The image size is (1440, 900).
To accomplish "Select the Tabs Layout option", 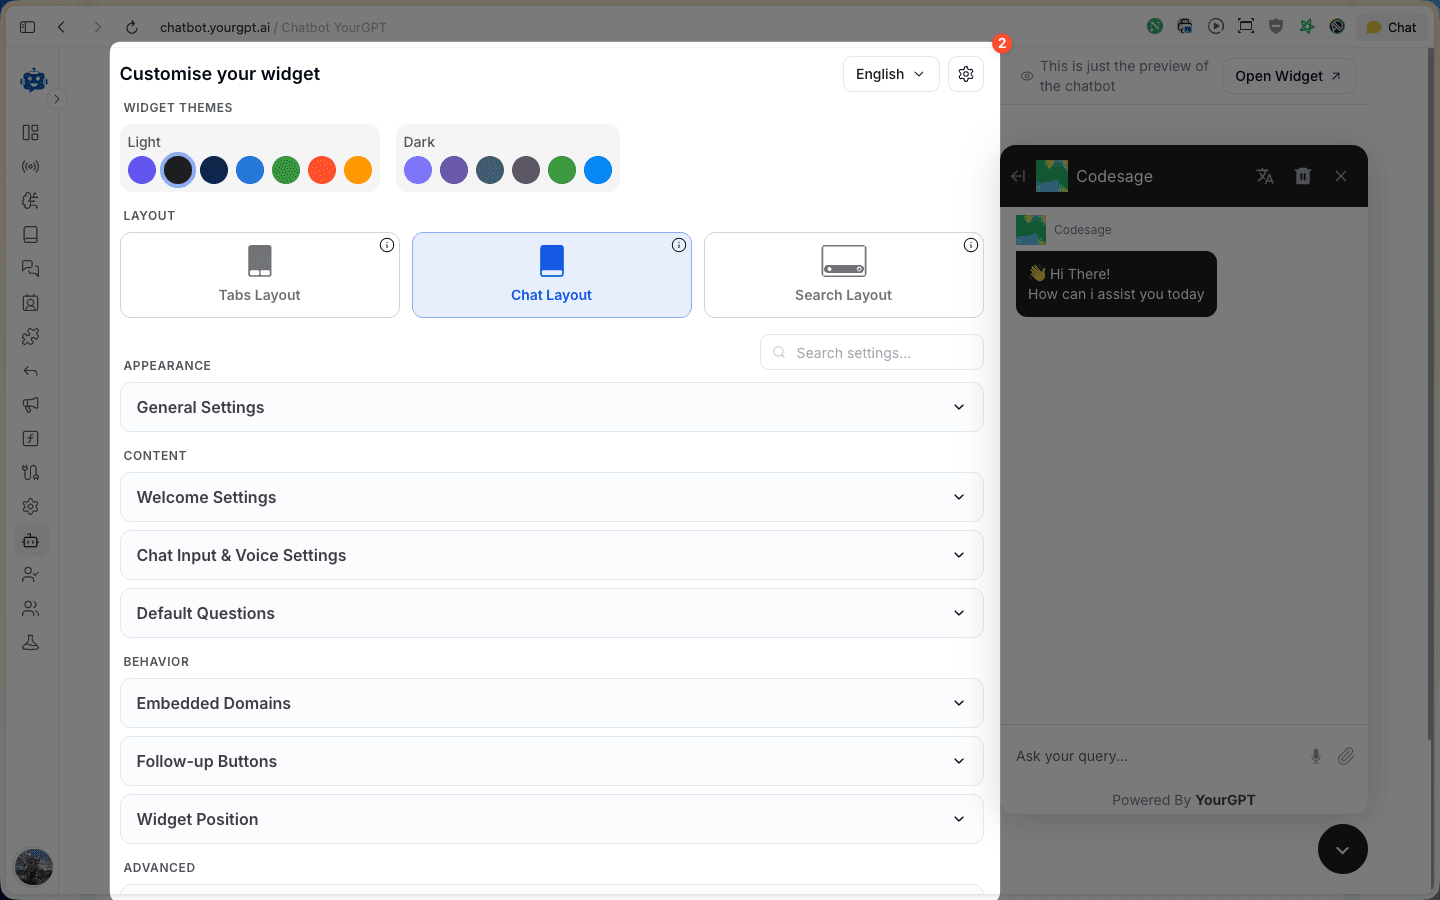I will click(x=259, y=275).
